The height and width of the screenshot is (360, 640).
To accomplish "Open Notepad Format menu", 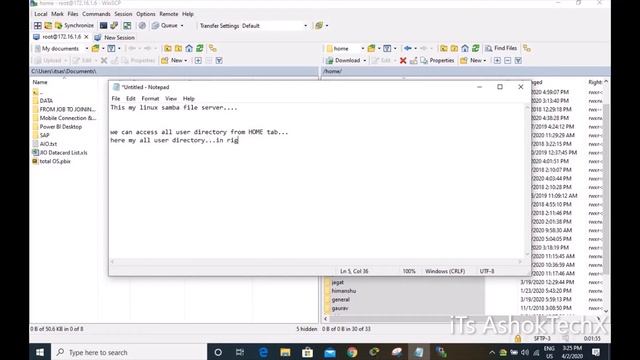I will [x=150, y=98].
